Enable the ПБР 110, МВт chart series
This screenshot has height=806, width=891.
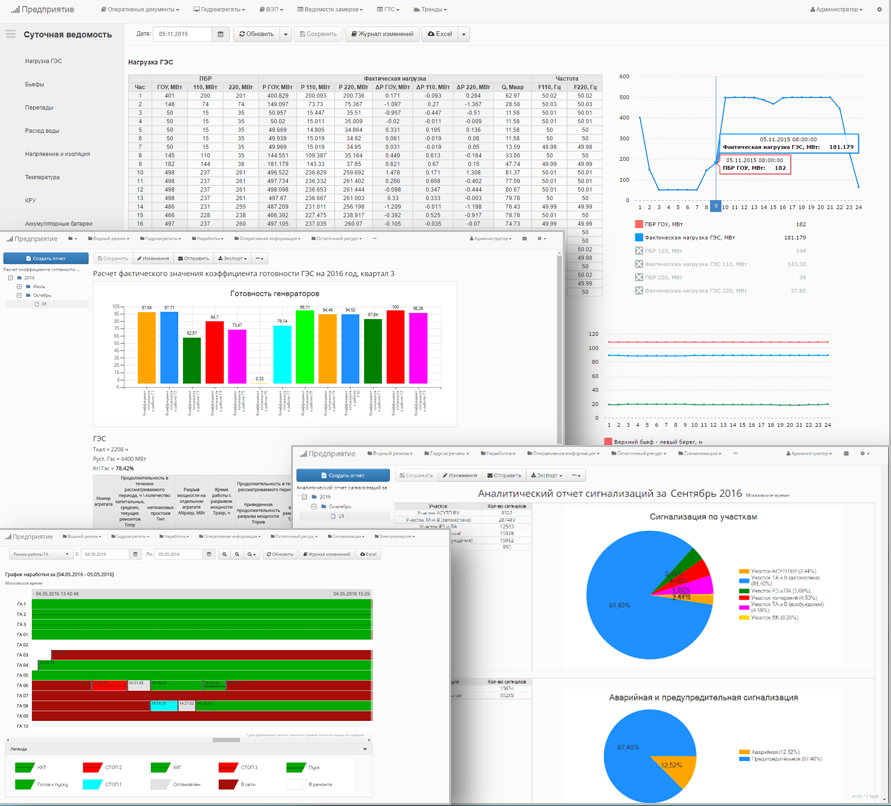coord(639,251)
